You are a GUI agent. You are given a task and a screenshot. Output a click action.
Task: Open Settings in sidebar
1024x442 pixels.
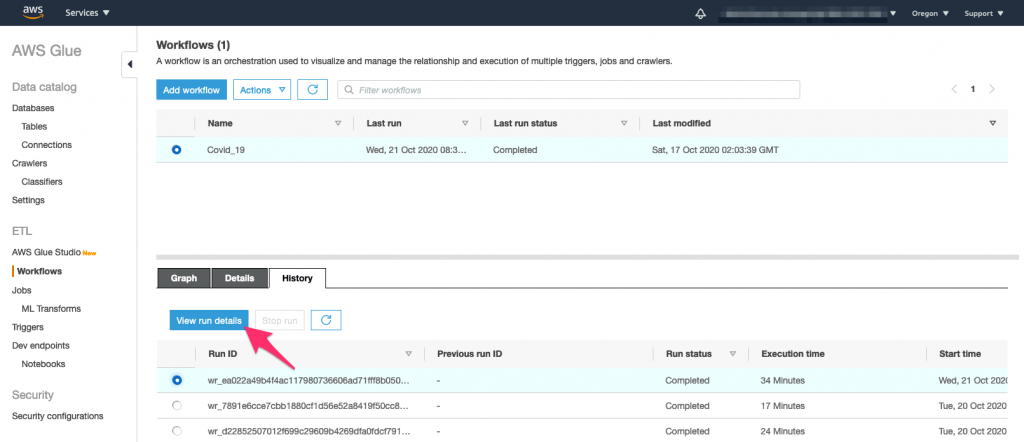click(x=29, y=200)
